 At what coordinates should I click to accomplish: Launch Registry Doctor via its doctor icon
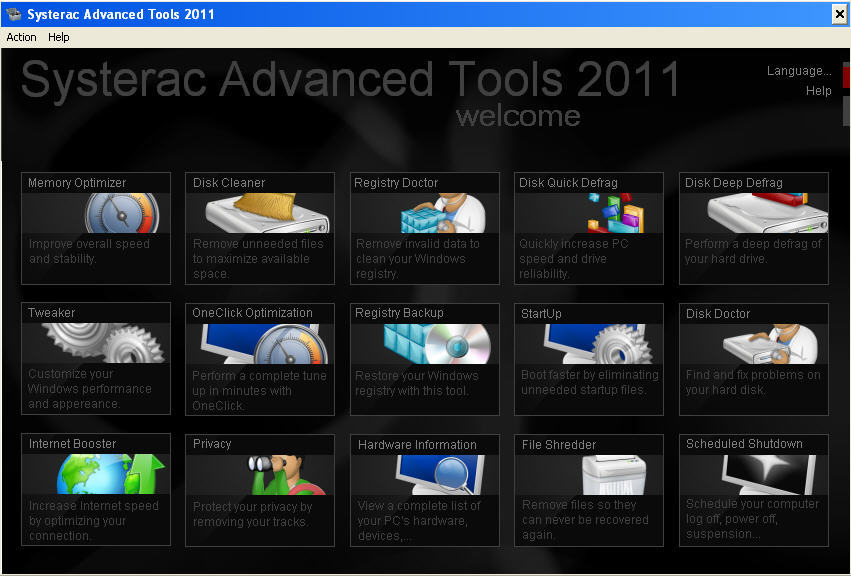443,213
